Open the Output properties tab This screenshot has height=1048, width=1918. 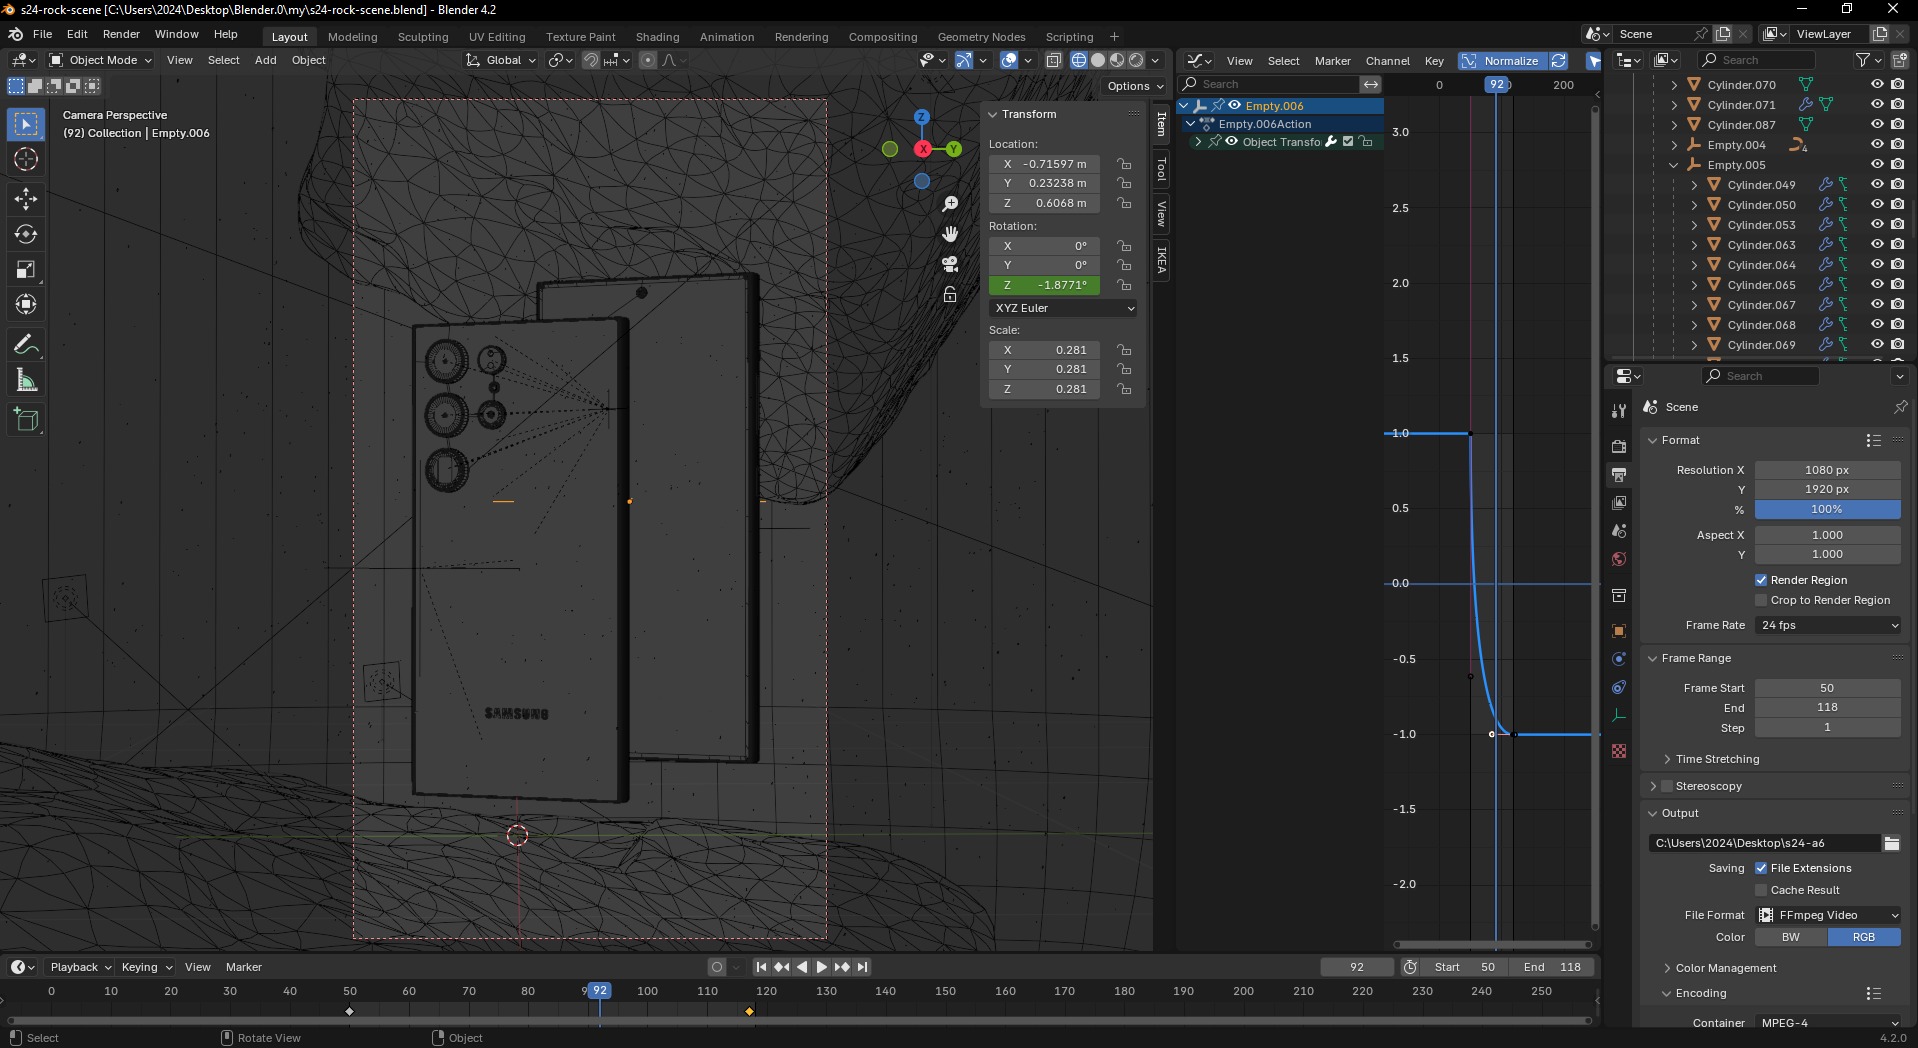[1619, 474]
